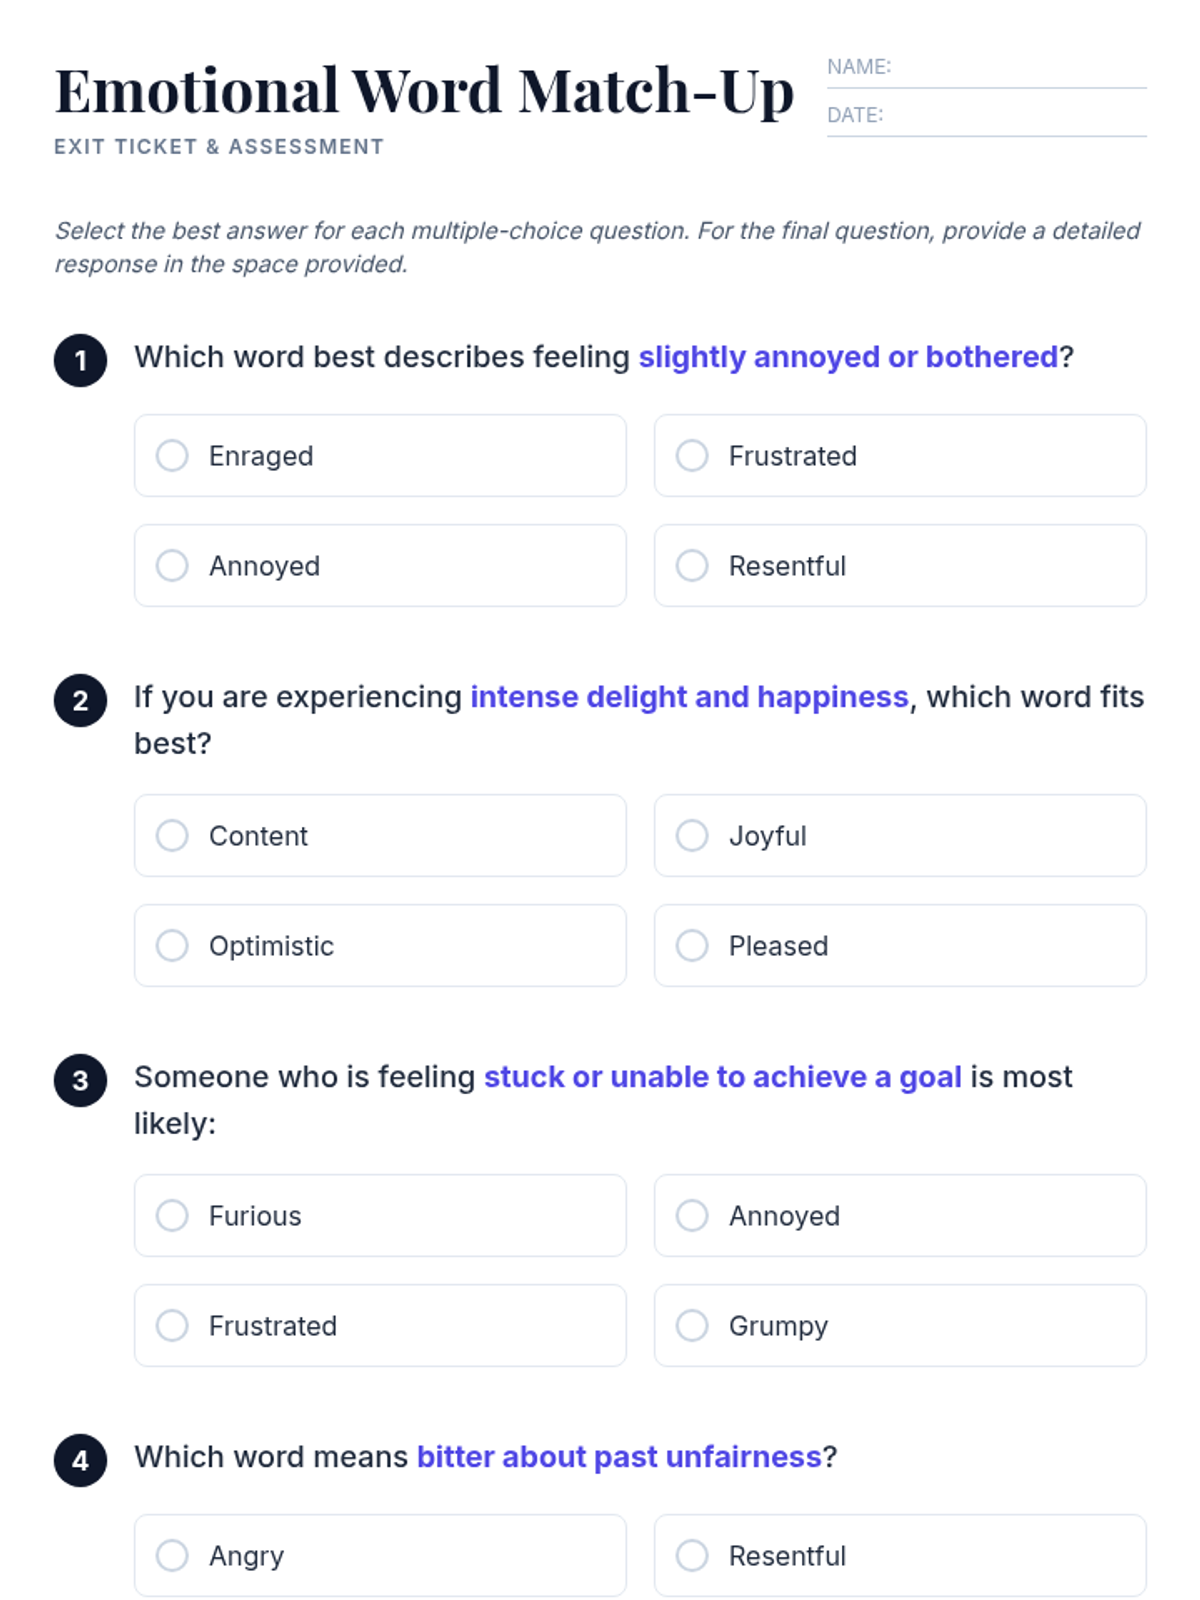Choose Angry for question 4
This screenshot has height=1600, width=1200.
172,1556
